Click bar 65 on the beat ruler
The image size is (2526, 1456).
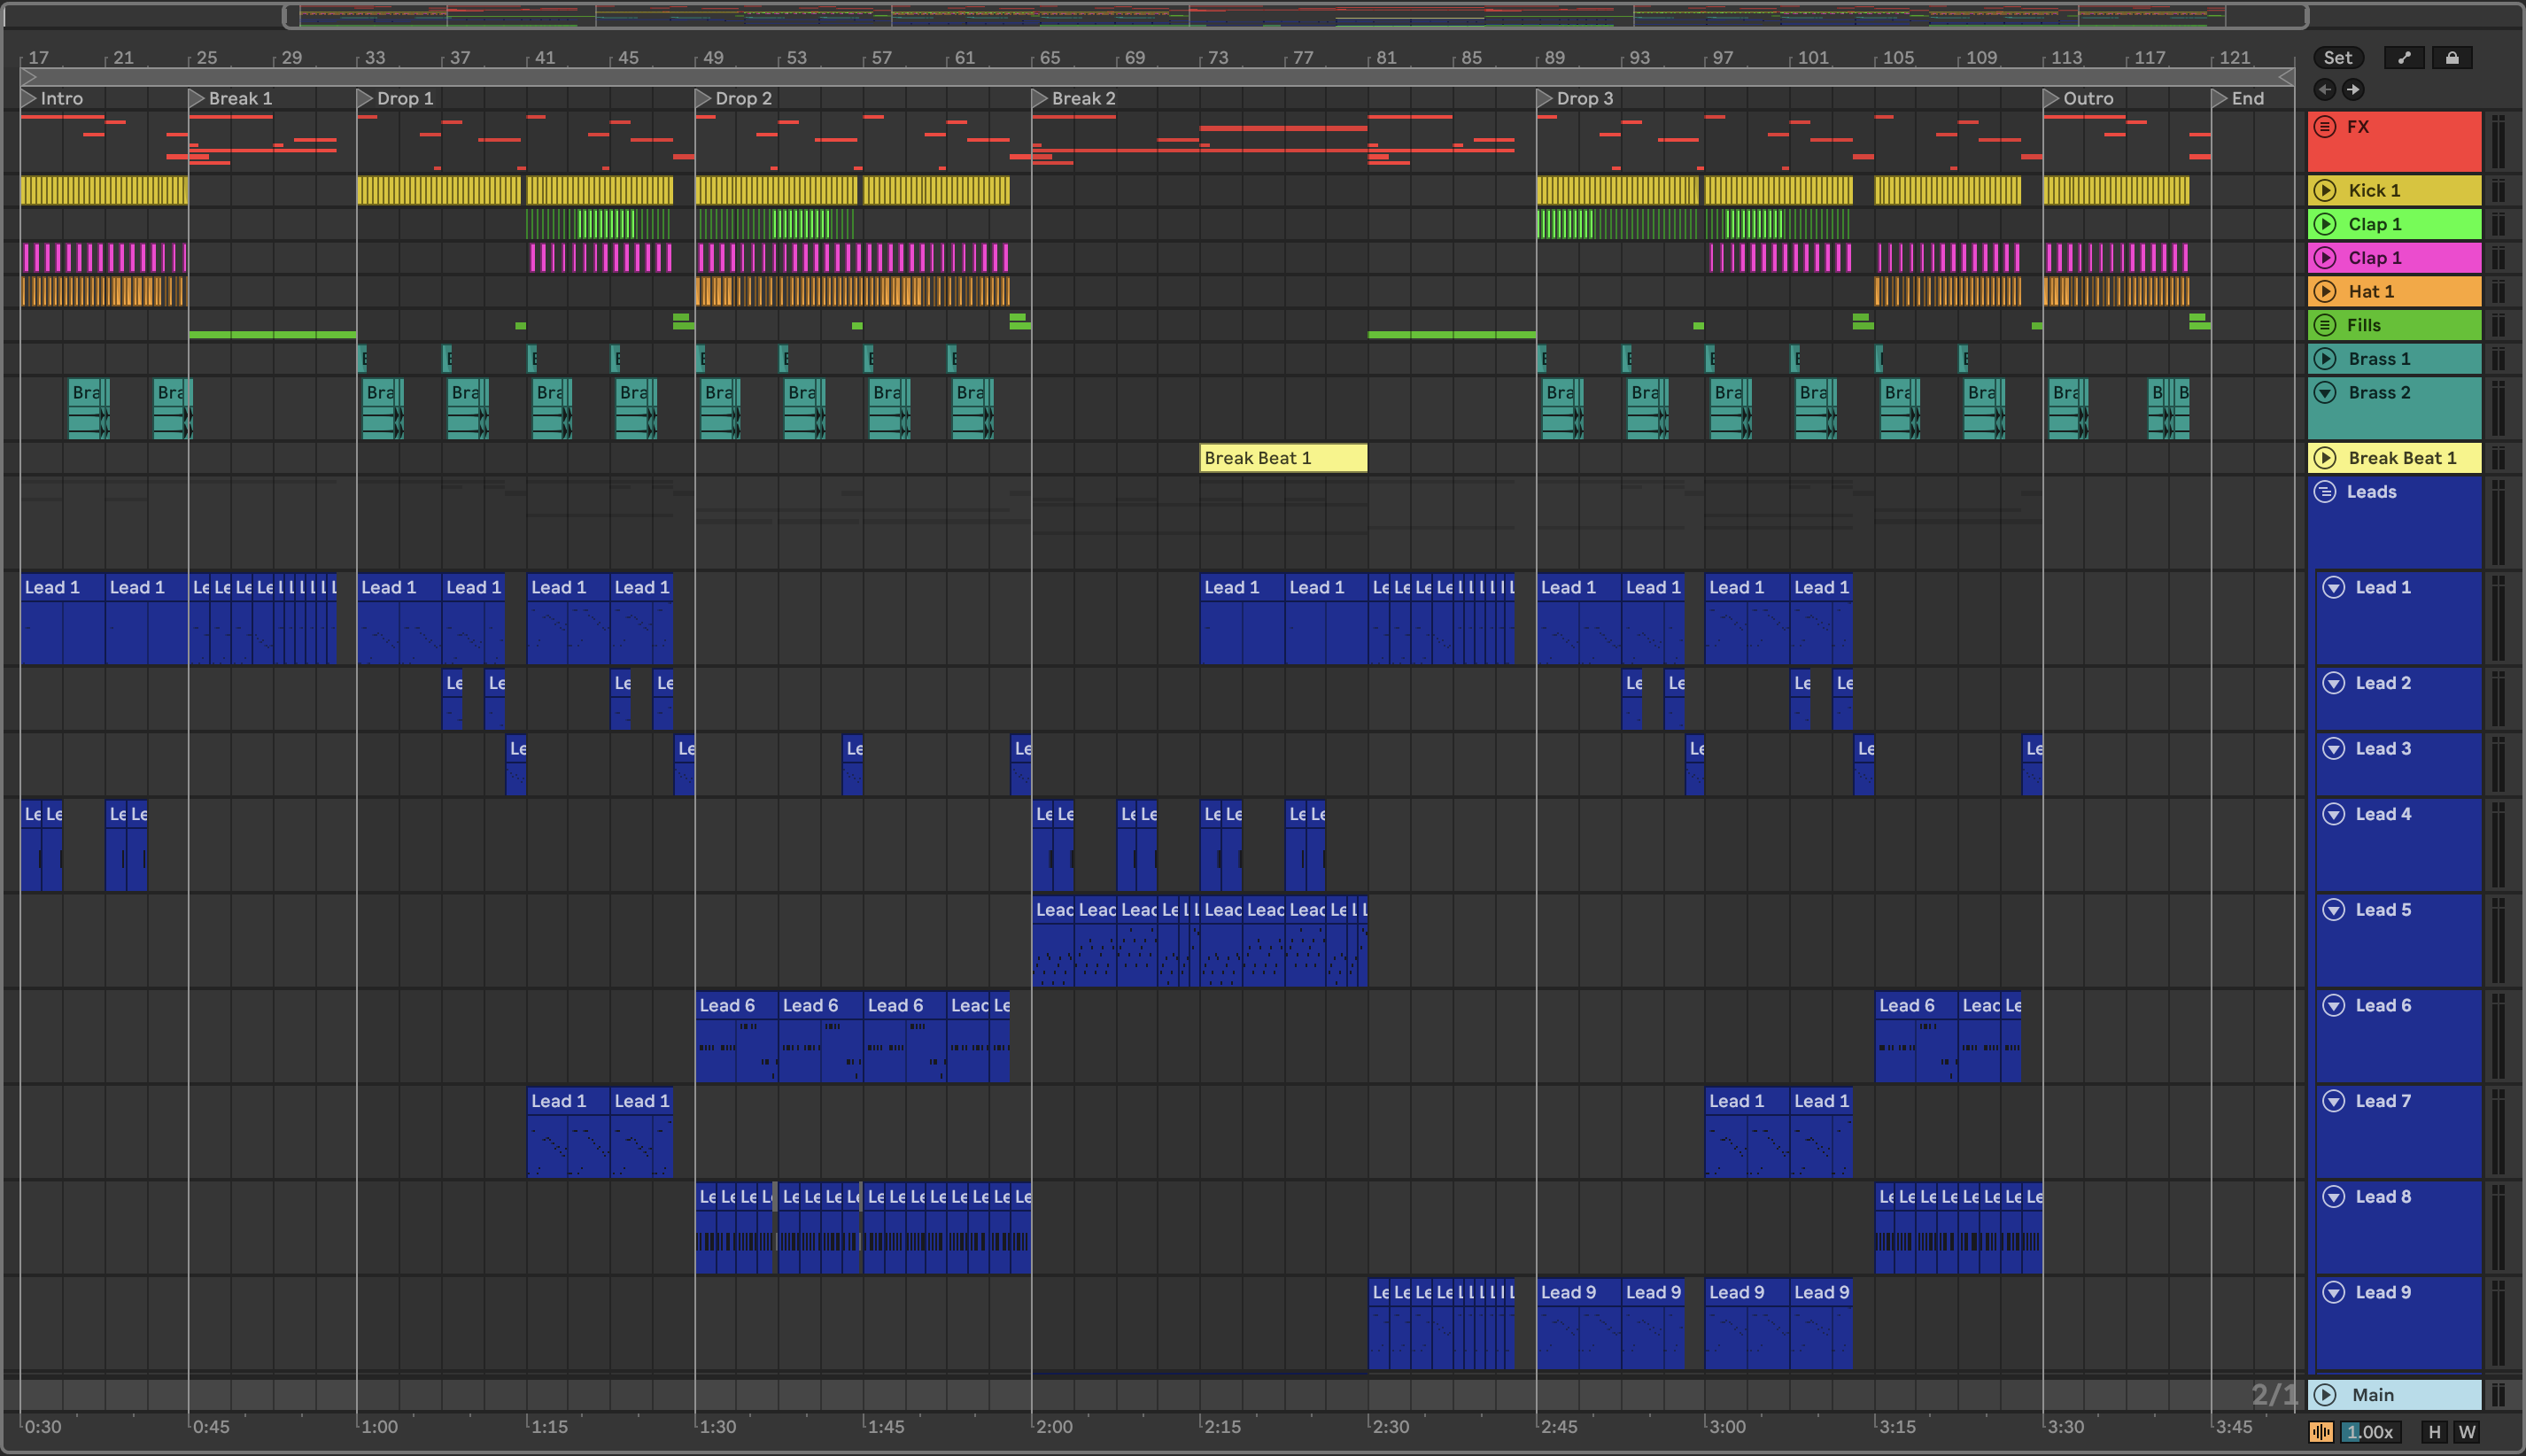[x=1049, y=58]
